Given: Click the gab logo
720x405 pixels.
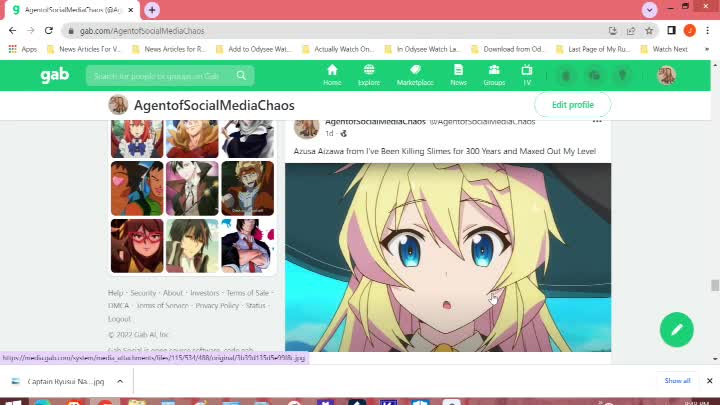Looking at the screenshot, I should tap(55, 75).
